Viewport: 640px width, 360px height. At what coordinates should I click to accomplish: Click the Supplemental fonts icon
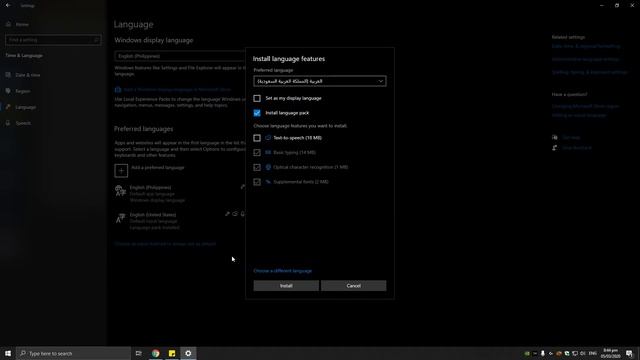click(268, 182)
